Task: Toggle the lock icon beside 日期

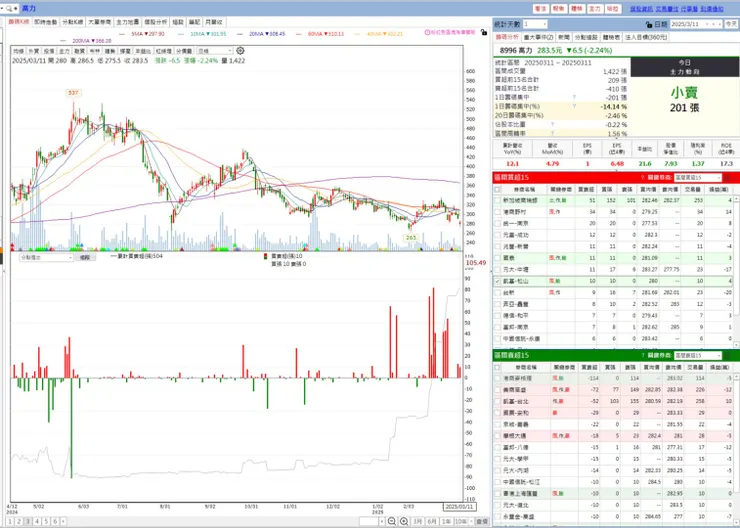Action: click(x=649, y=24)
